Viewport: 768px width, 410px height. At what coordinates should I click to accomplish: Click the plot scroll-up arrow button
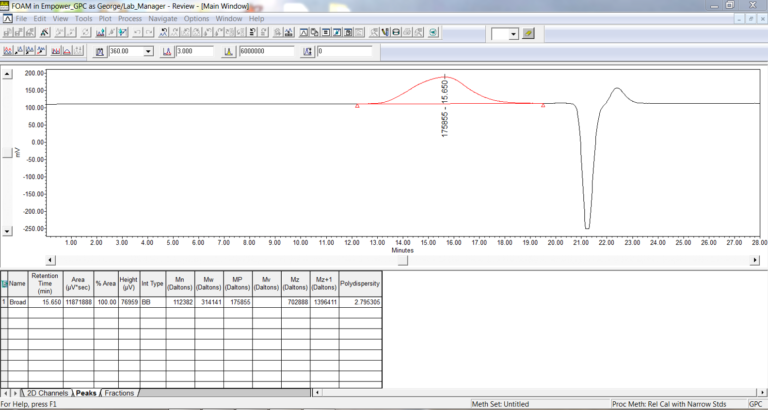pyautogui.click(x=7, y=74)
